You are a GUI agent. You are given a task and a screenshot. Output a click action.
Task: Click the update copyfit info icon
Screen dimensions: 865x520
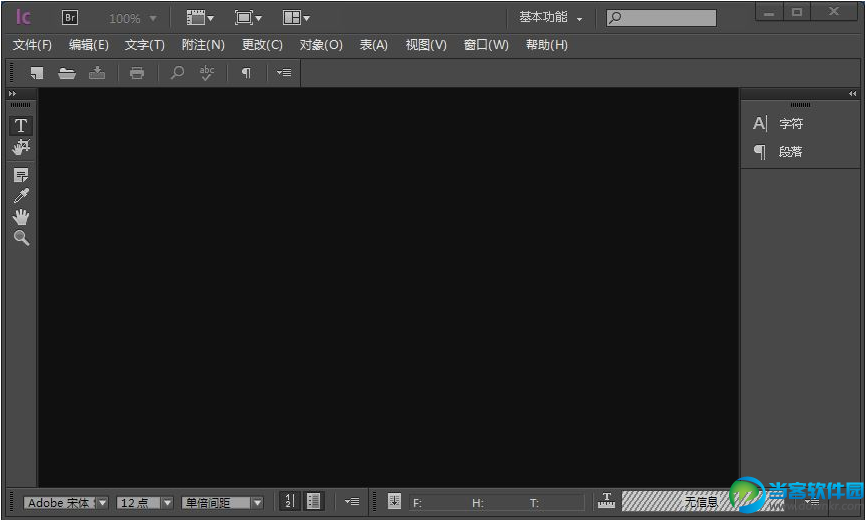394,501
